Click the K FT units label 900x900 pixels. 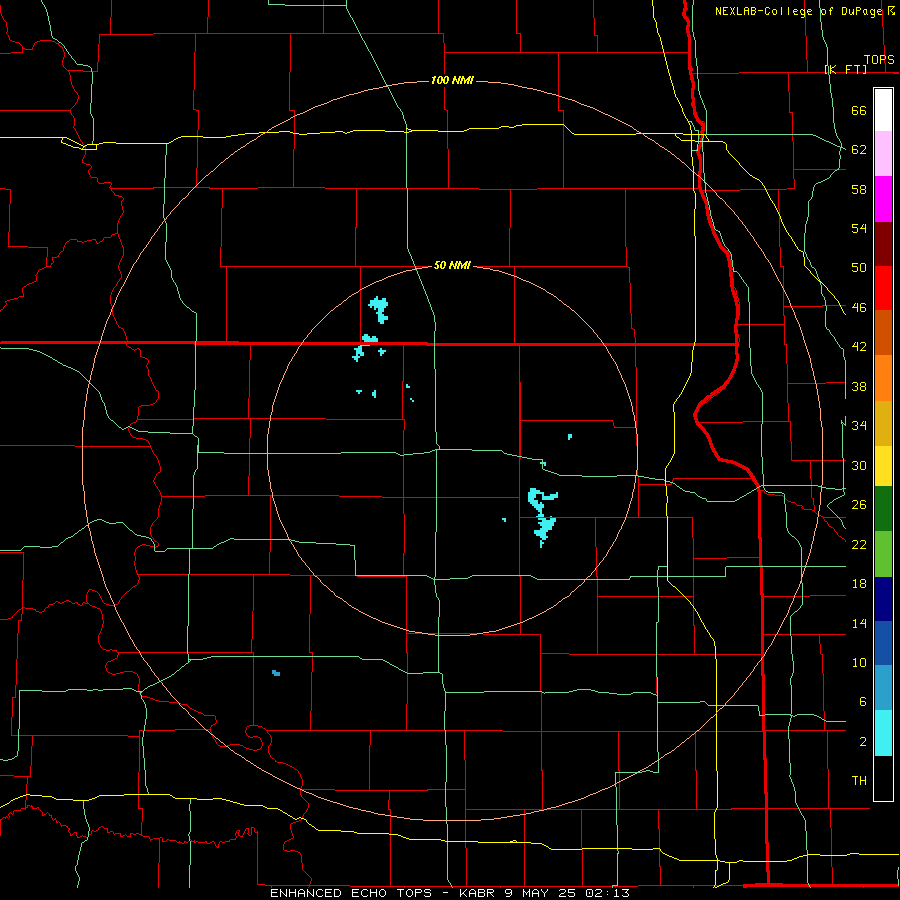tap(845, 69)
